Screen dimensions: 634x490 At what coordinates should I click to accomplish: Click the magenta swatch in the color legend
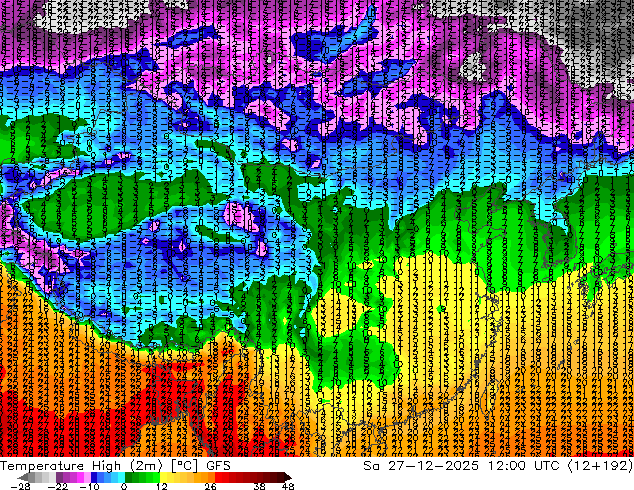80,477
